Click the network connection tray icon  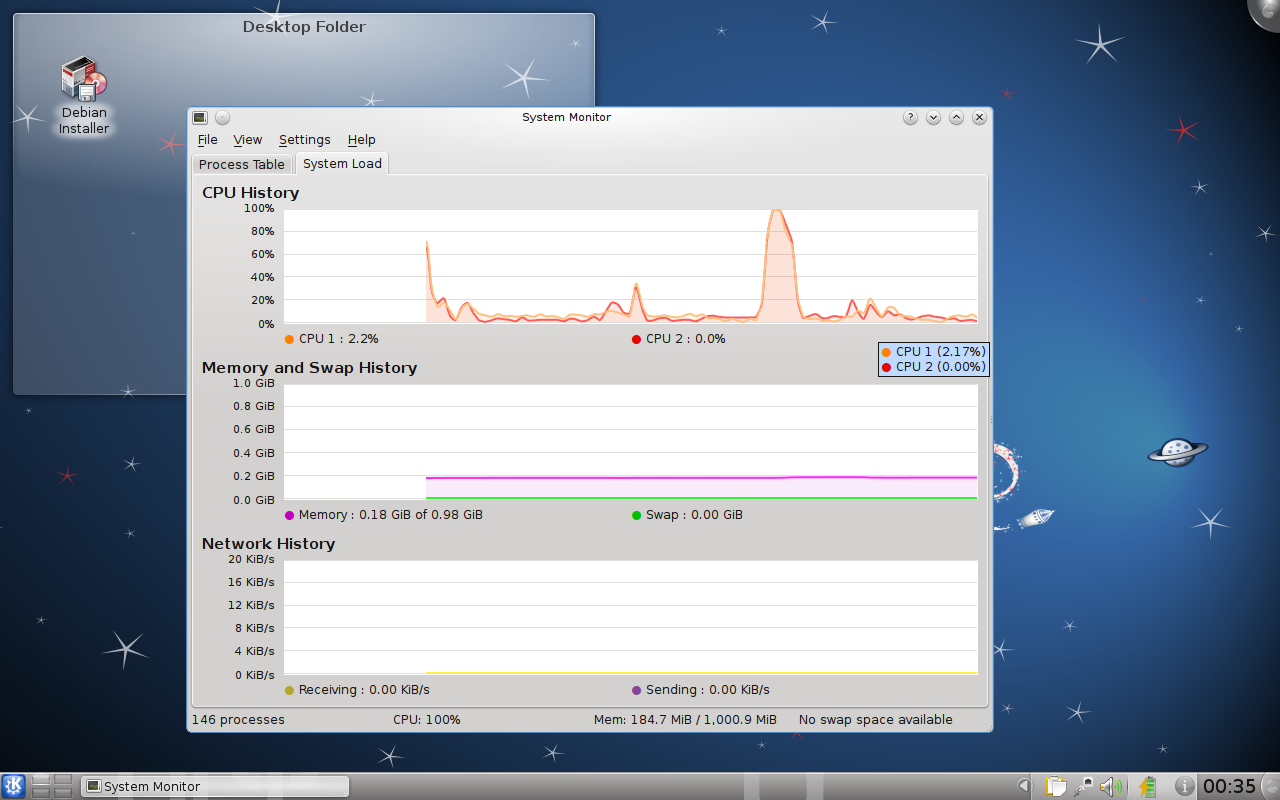[x=1085, y=786]
